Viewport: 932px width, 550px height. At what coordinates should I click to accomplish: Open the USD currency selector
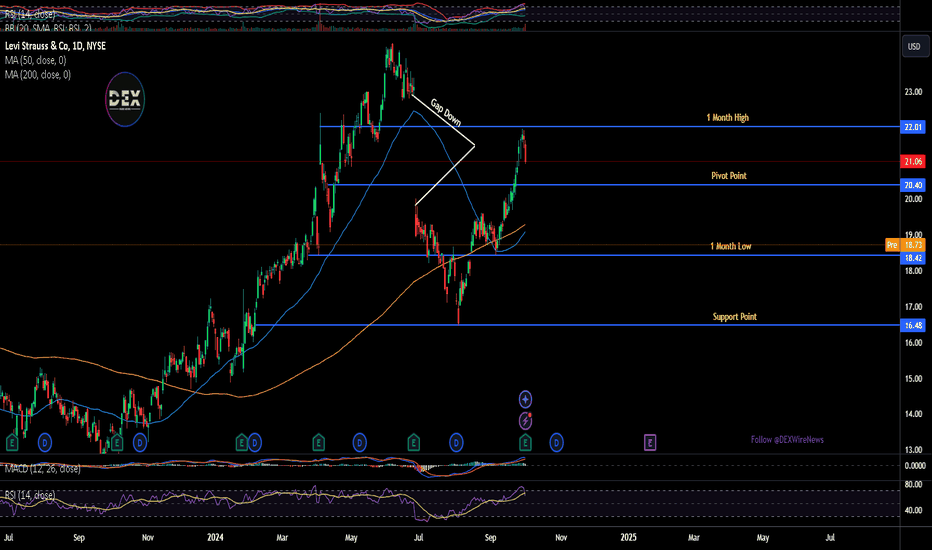(x=914, y=46)
